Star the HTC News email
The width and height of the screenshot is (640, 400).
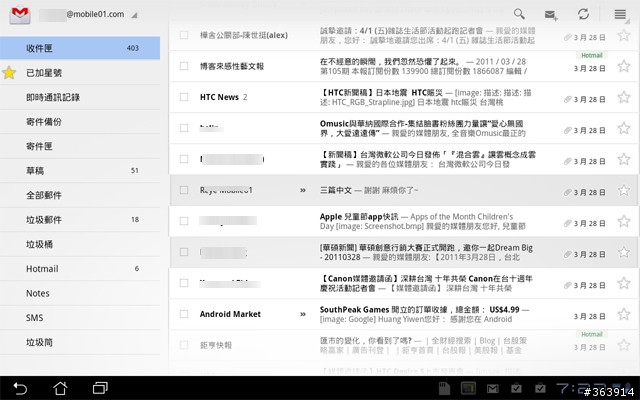tap(624, 97)
